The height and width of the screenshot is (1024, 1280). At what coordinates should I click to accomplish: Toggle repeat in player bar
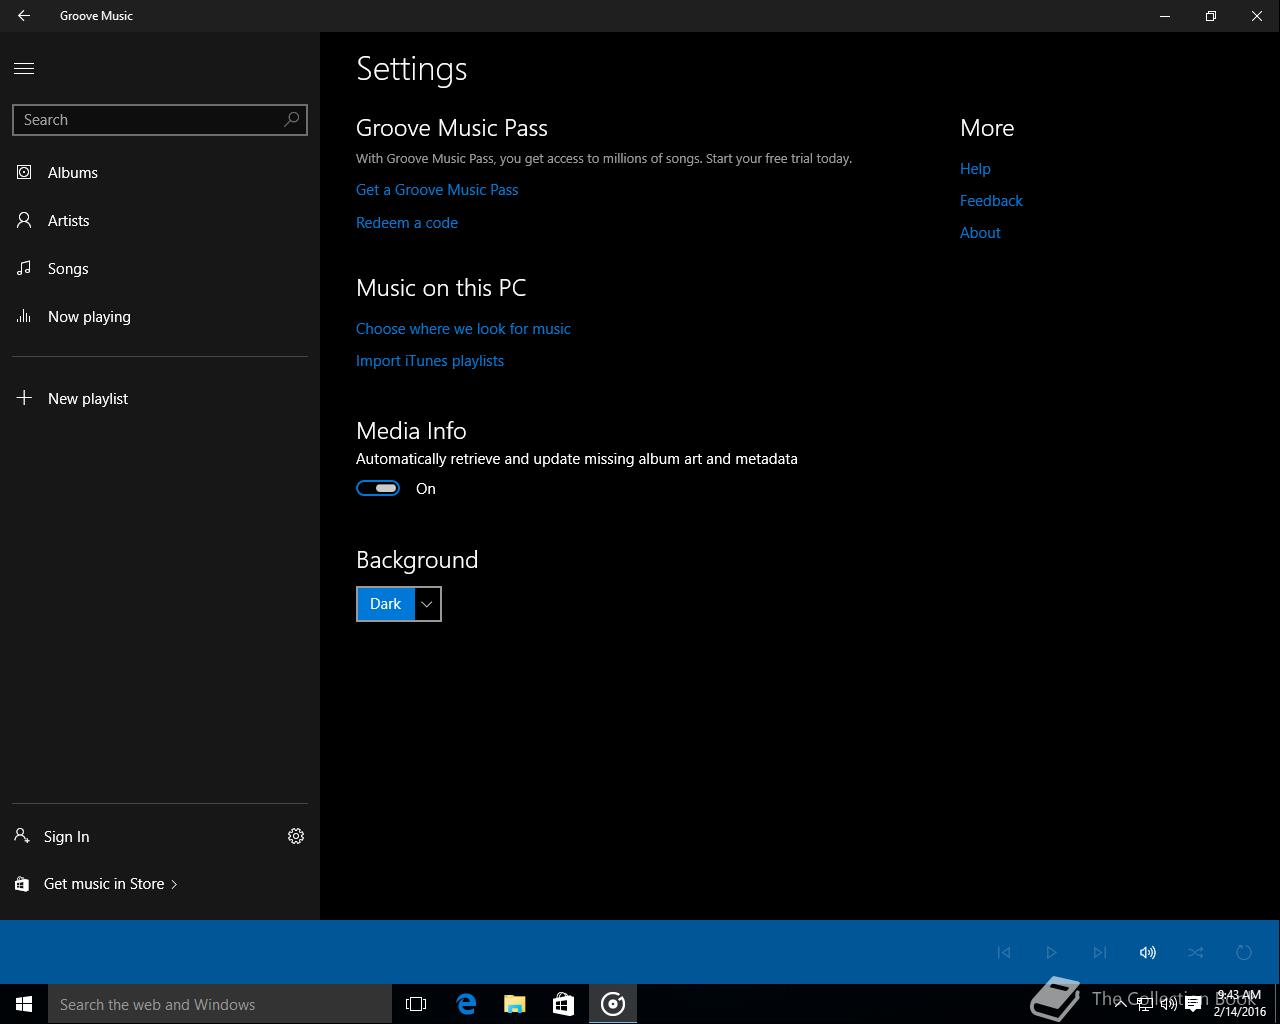tap(1244, 952)
